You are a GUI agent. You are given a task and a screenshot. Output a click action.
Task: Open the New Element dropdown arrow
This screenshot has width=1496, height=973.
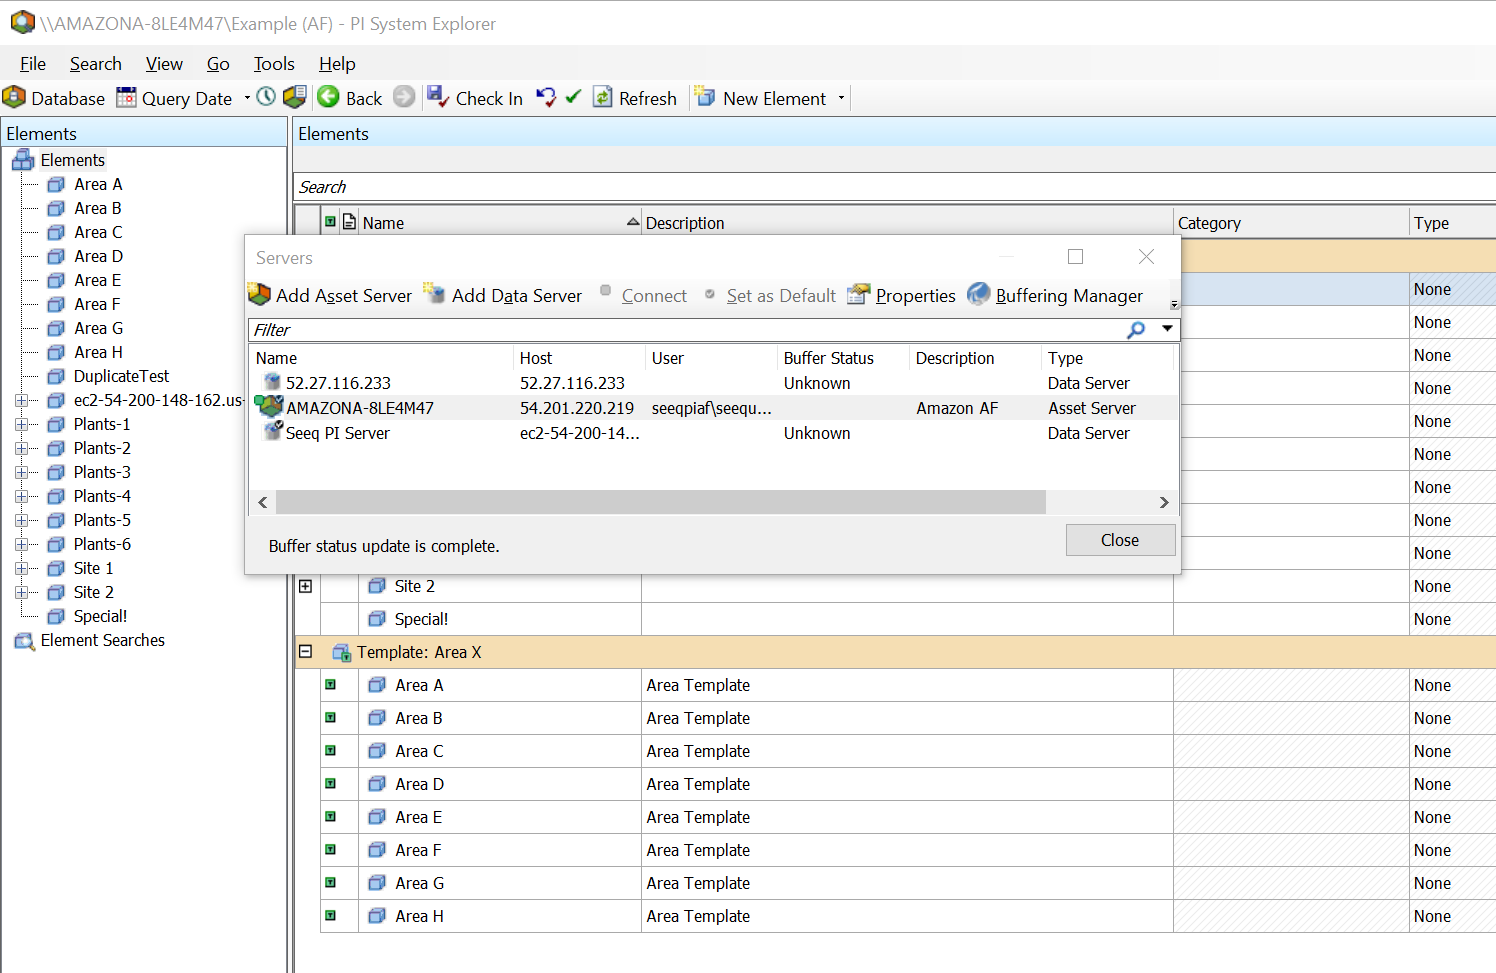coord(841,97)
